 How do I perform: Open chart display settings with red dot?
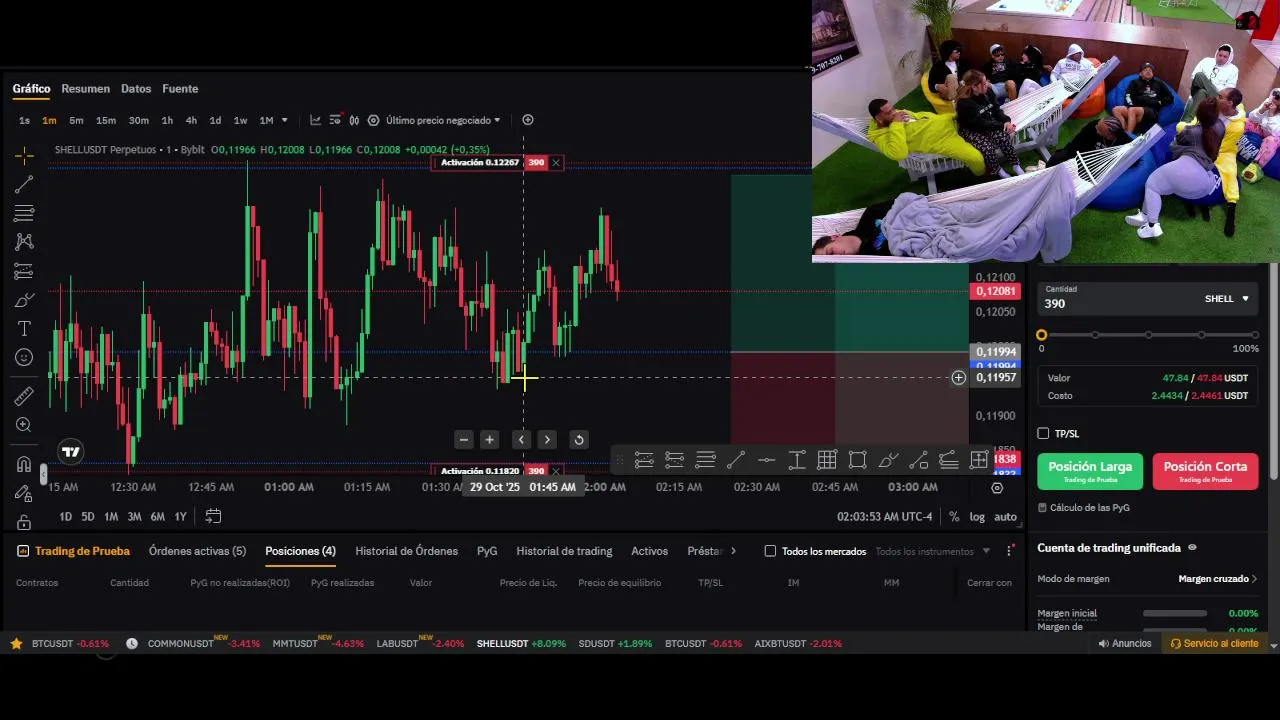pyautogui.click(x=335, y=120)
